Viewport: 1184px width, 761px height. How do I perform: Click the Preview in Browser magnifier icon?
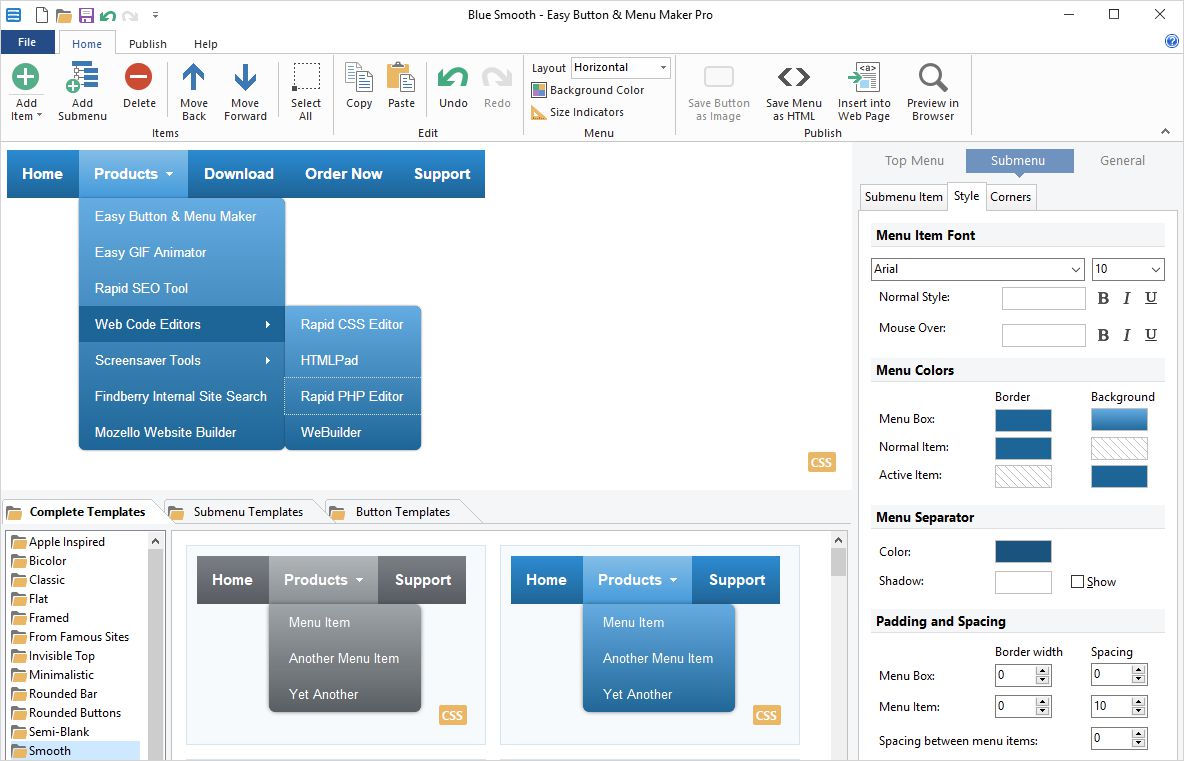(x=932, y=79)
